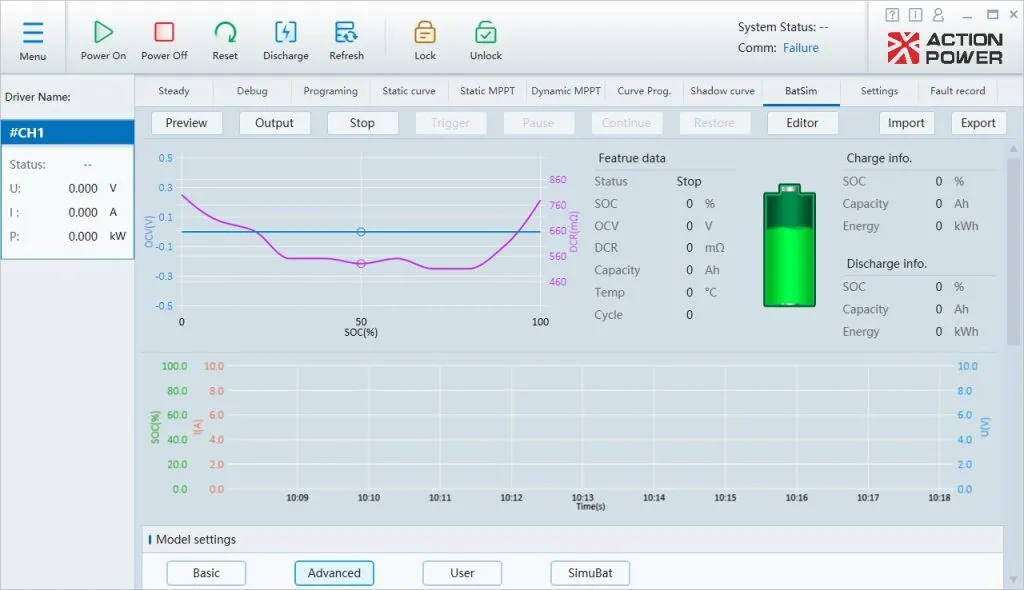
Task: Select the Basic model setting
Action: coord(206,573)
